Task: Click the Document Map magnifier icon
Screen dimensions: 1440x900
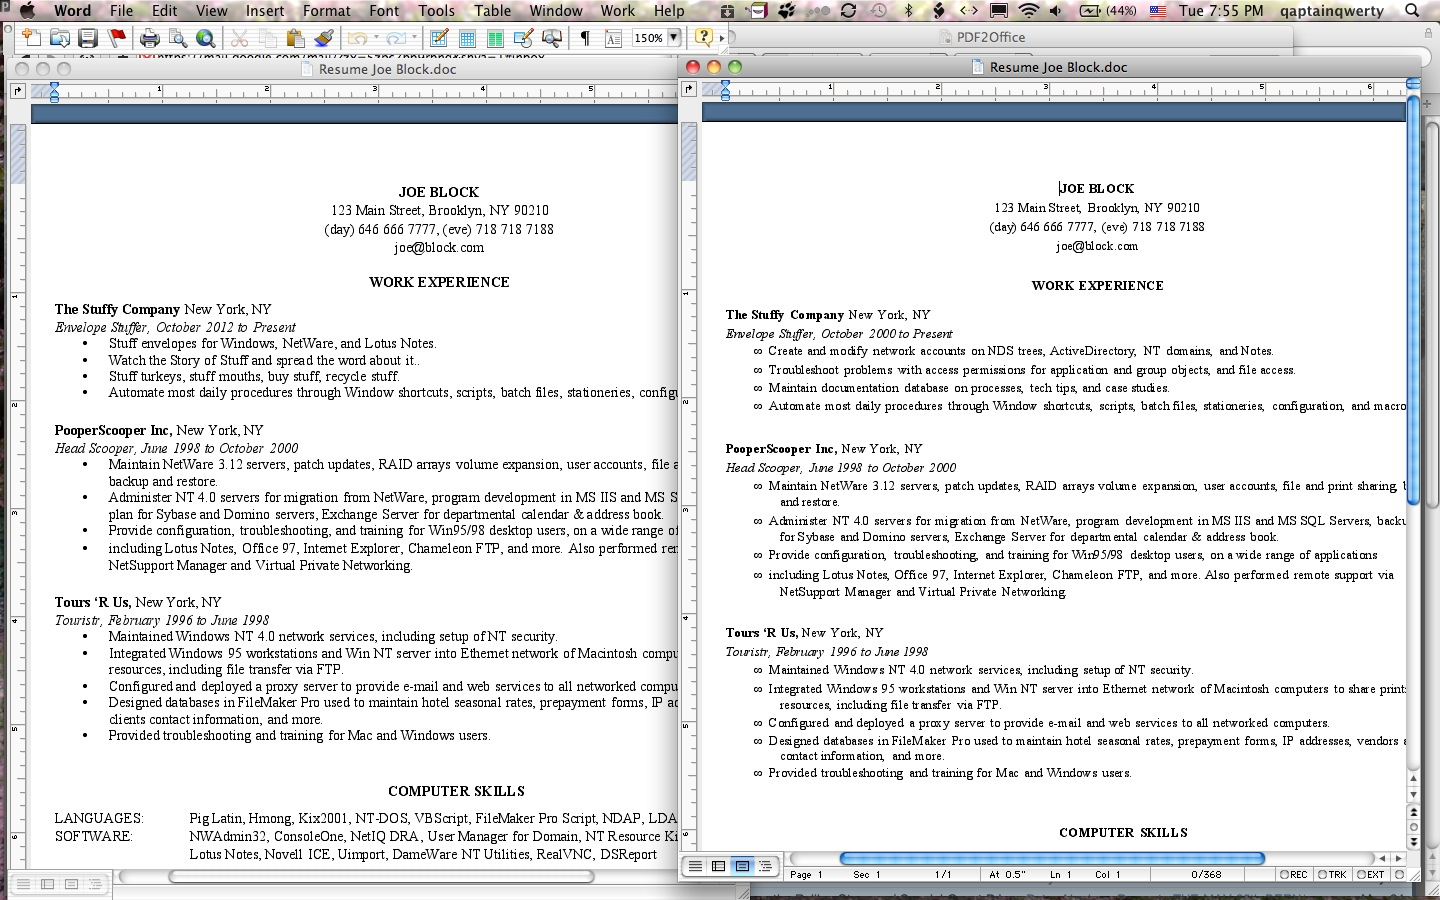Action: coord(551,38)
